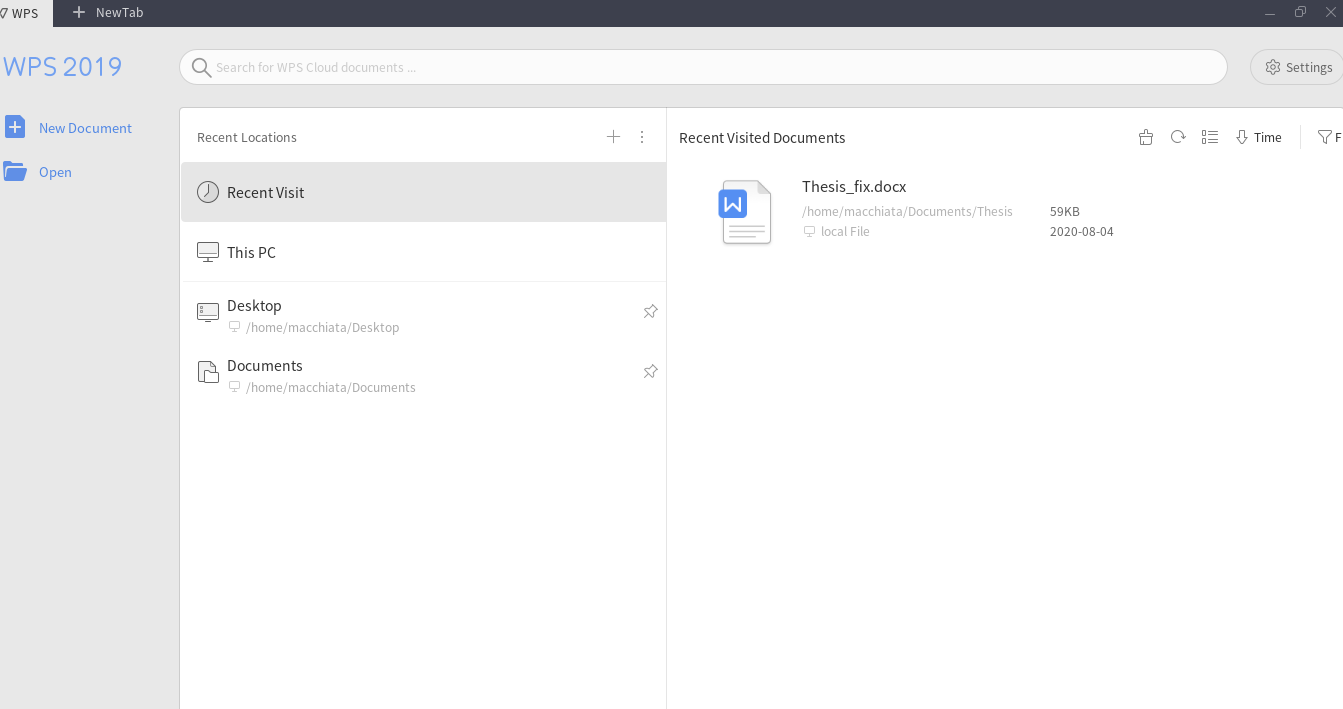Click the Open link
1343x709 pixels.
55,172
